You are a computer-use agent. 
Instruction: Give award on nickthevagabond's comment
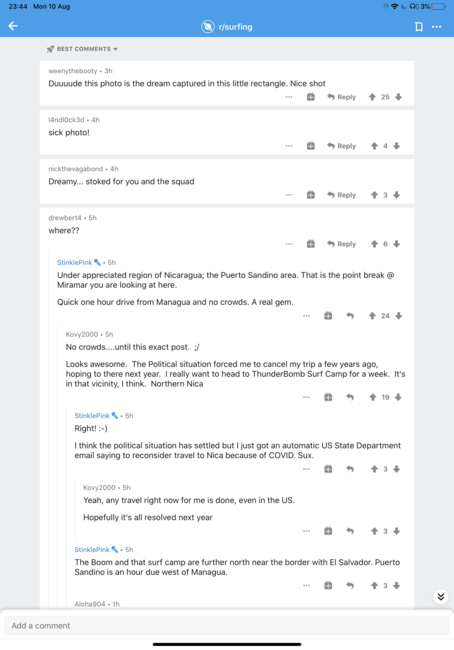click(x=311, y=195)
